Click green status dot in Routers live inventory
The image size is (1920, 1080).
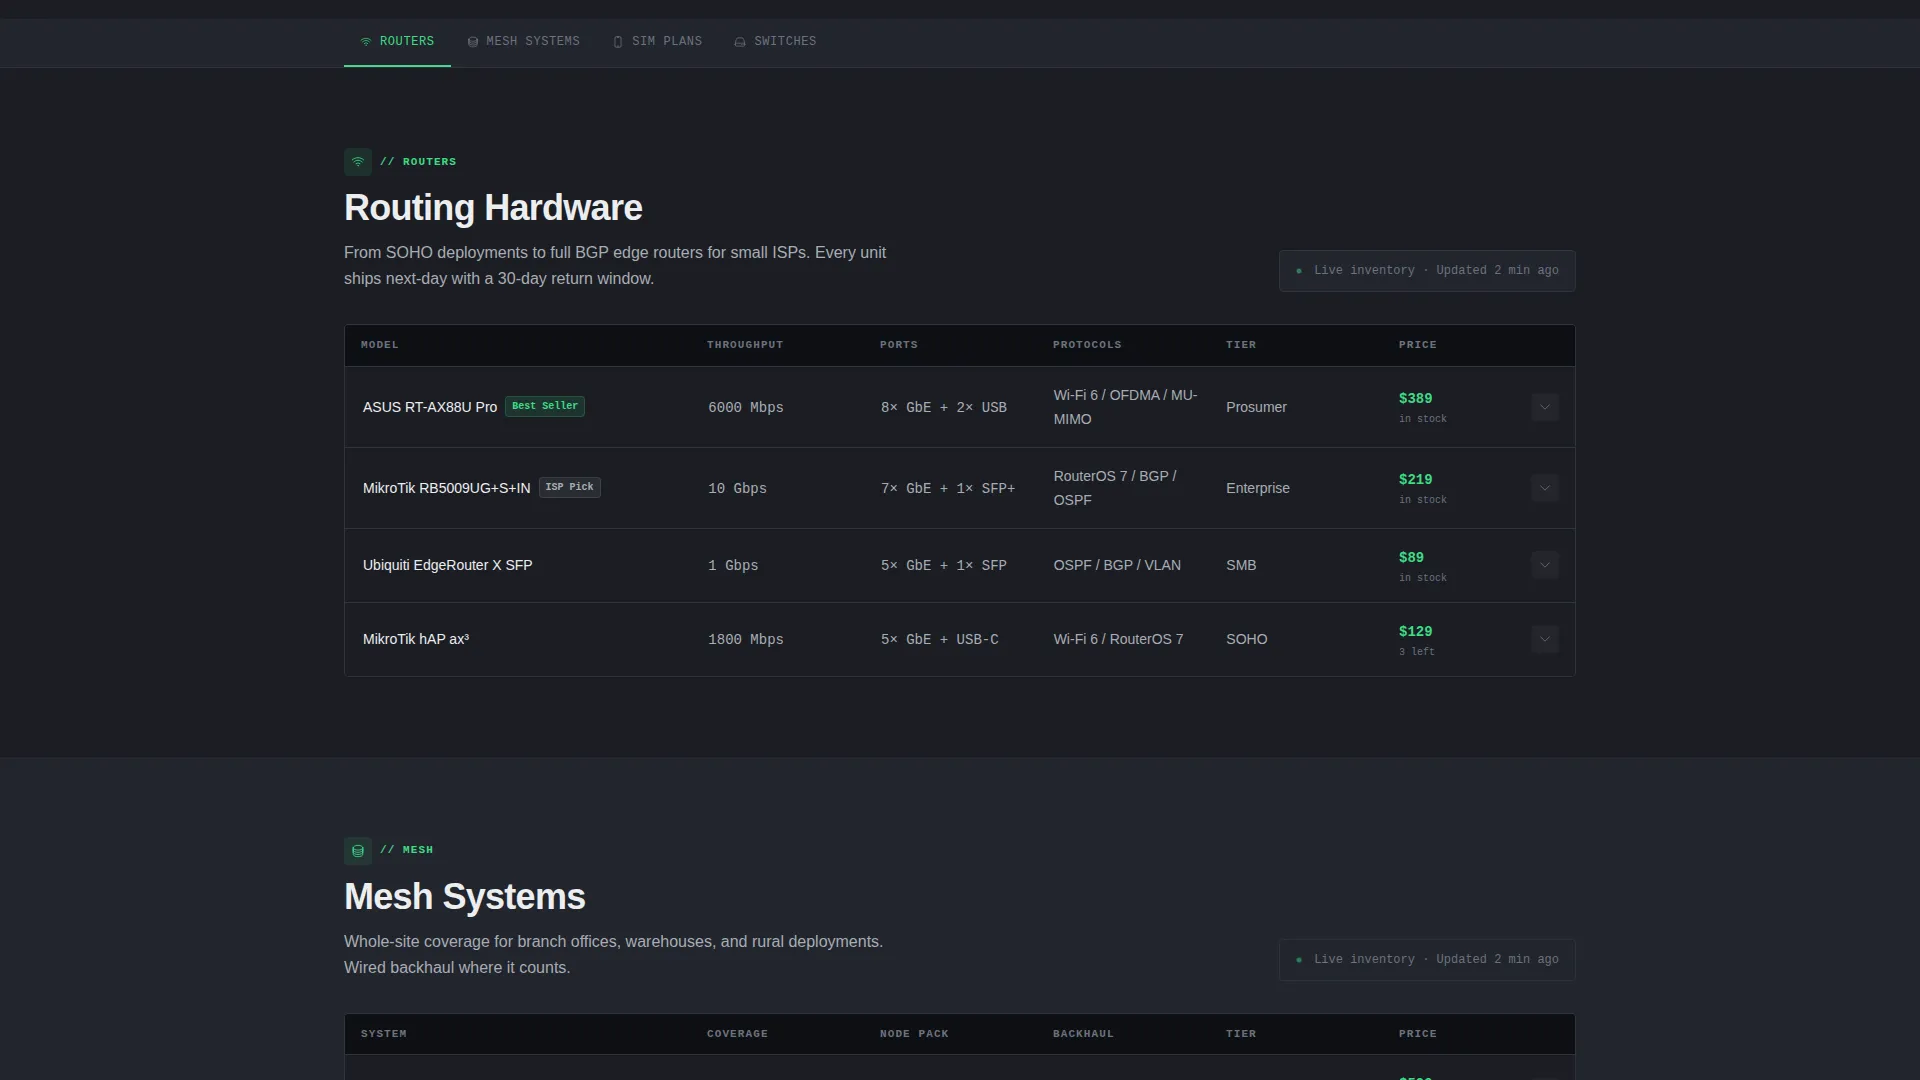click(x=1299, y=271)
